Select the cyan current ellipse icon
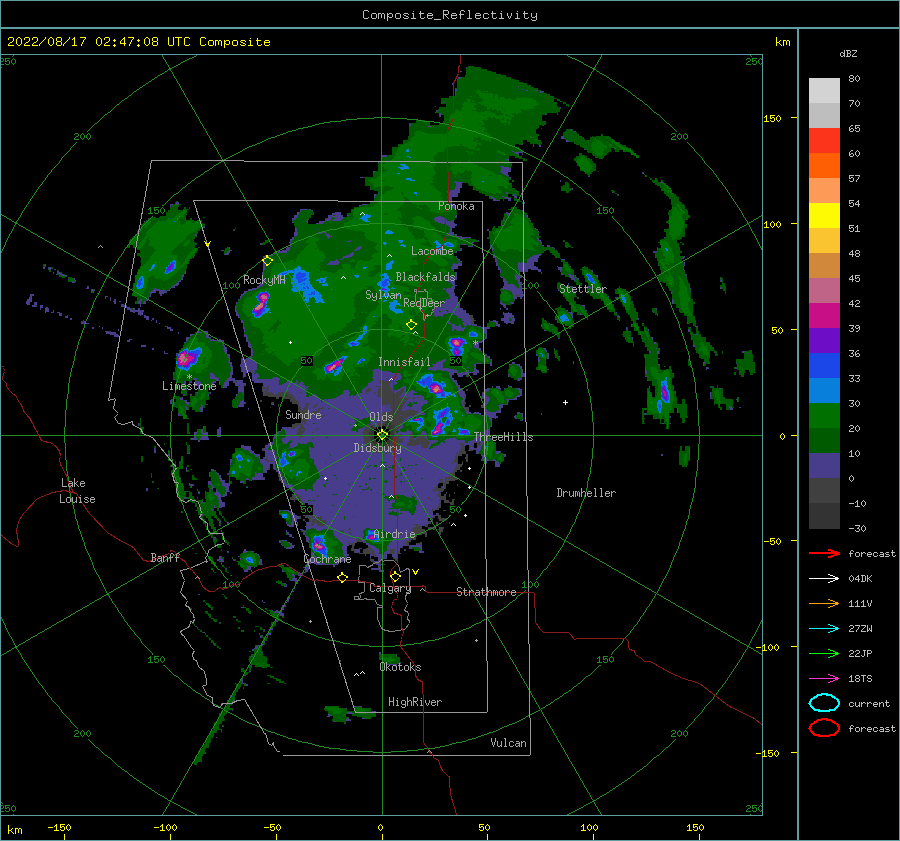900x841 pixels. pyautogui.click(x=824, y=703)
